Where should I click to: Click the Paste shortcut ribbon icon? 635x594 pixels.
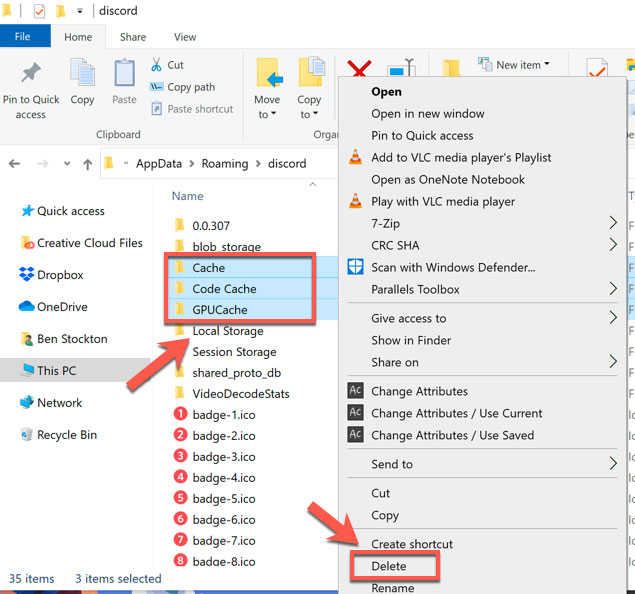[157, 109]
